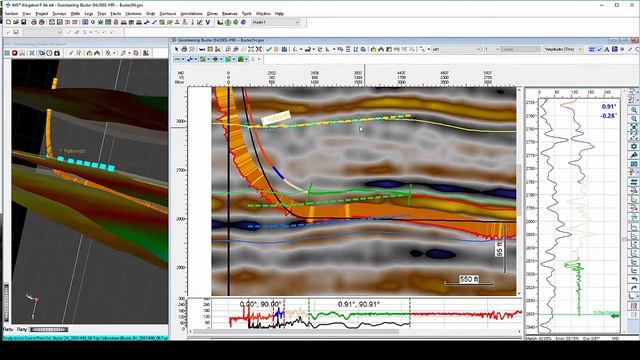Select the pointer arrow tool in Geosteering toolbar
This screenshot has width=640, height=360.
(x=177, y=49)
